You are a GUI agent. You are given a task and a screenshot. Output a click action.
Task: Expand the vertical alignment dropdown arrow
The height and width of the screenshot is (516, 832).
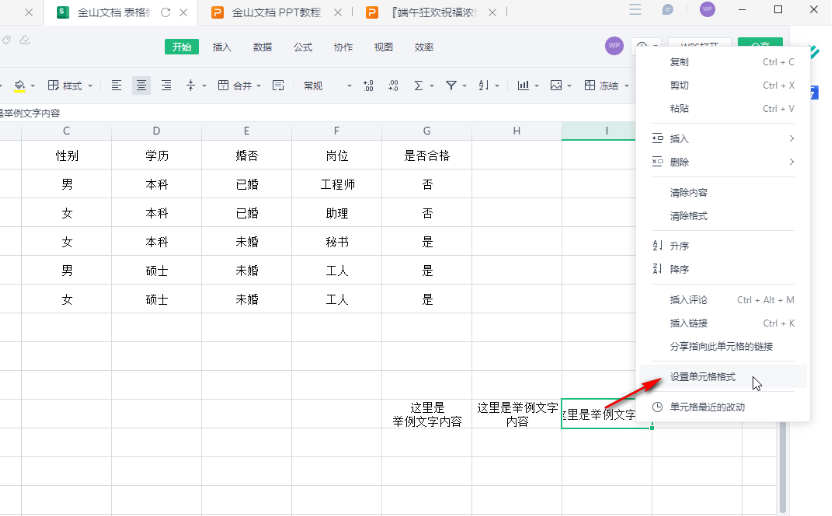pos(204,86)
